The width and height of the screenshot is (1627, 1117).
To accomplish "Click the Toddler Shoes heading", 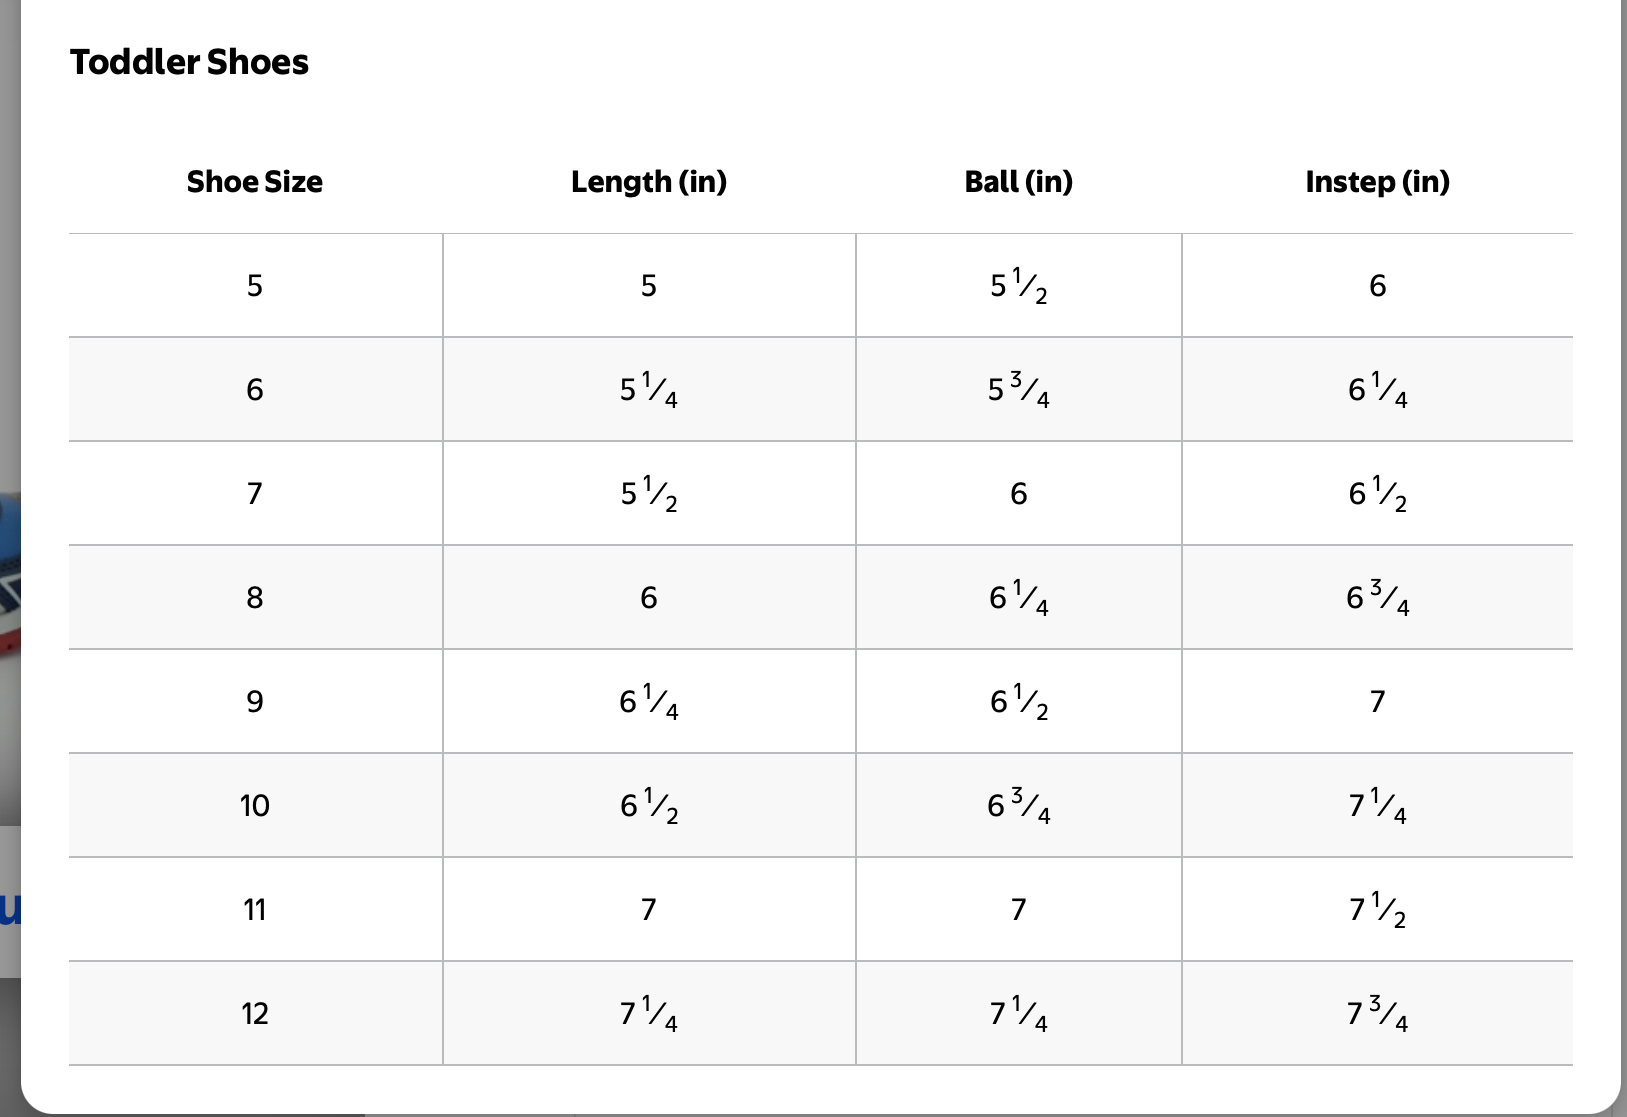I will tap(189, 62).
